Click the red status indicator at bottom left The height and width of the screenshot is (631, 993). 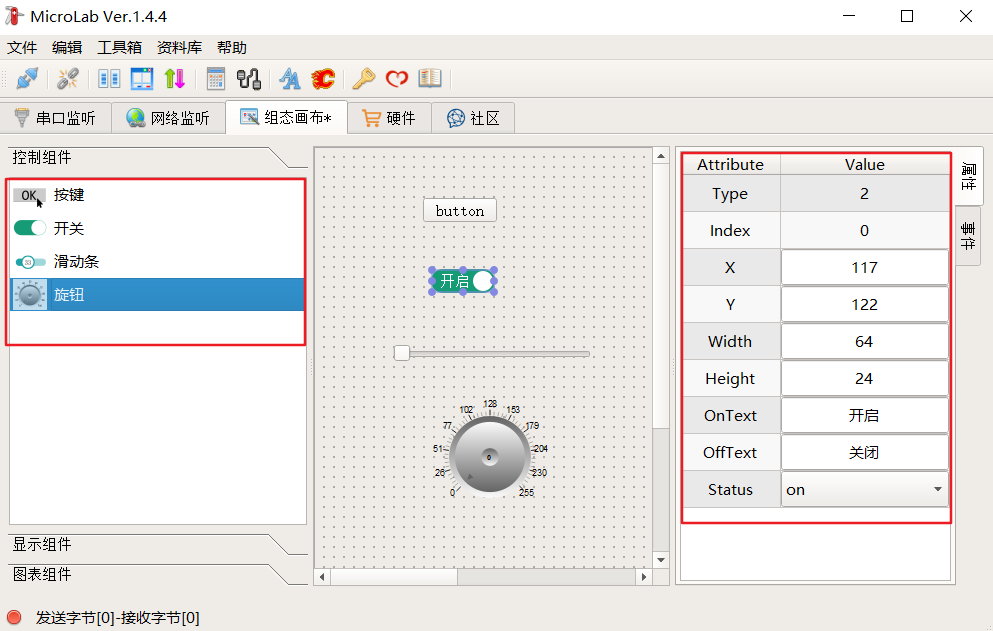12,617
